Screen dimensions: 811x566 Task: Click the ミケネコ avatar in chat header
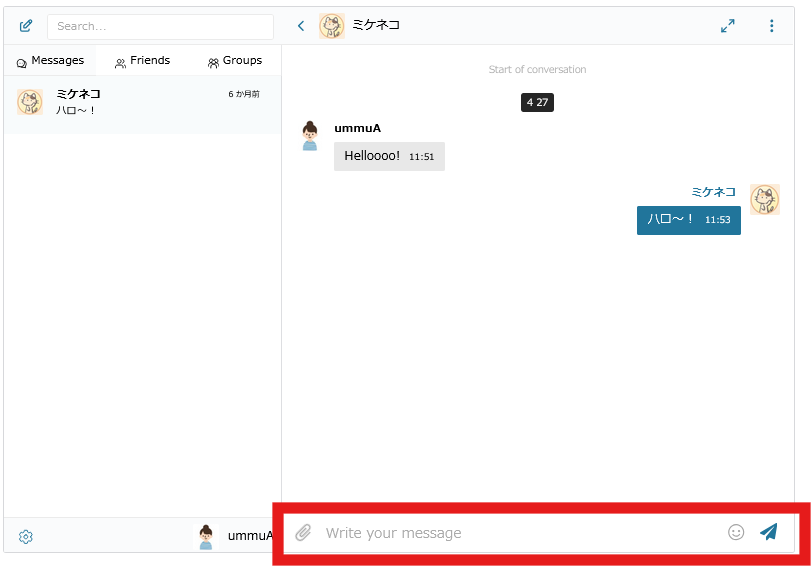332,26
